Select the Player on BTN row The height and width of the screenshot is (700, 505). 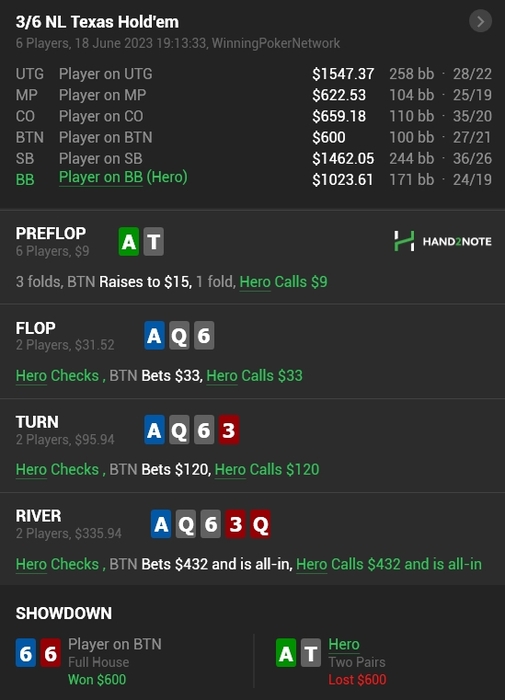[x=254, y=137]
